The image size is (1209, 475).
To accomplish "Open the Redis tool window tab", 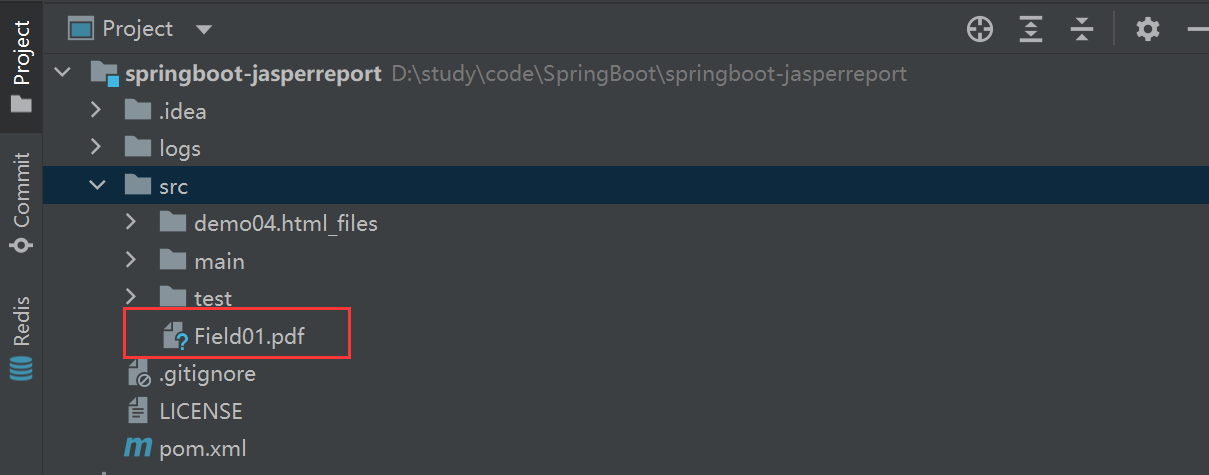I will [x=21, y=335].
